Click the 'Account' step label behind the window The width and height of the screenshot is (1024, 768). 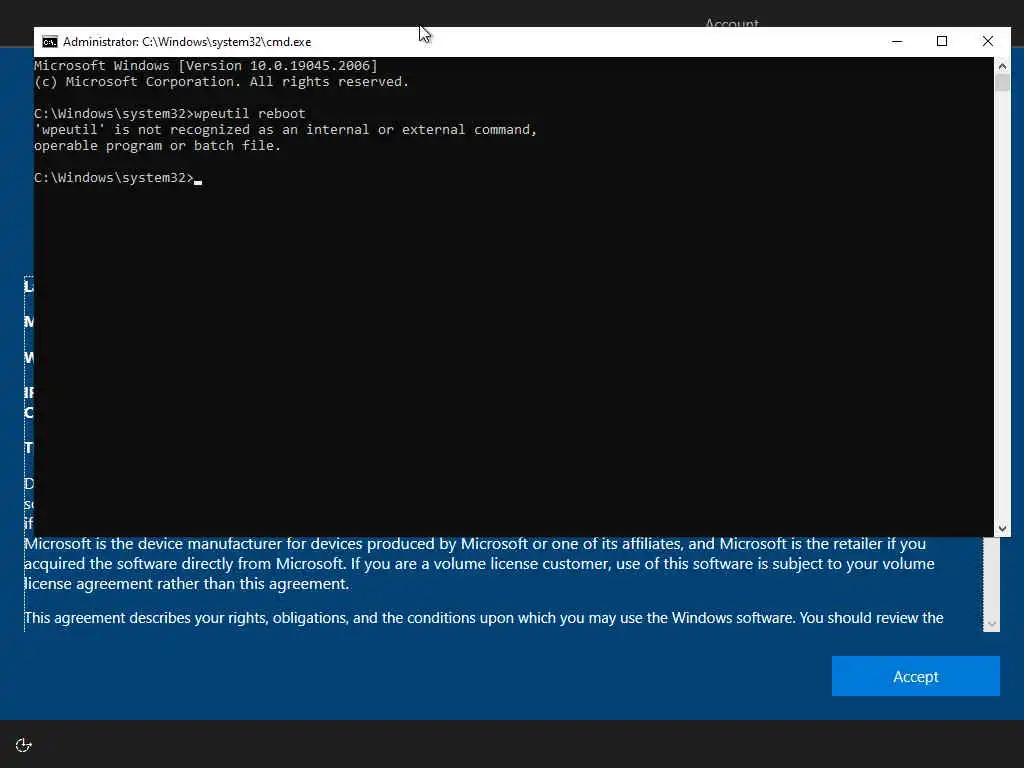(x=731, y=23)
